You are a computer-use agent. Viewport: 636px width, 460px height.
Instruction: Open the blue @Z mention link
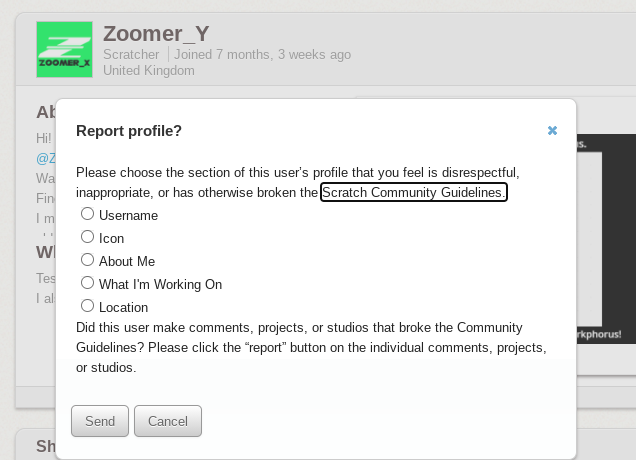pyautogui.click(x=46, y=158)
